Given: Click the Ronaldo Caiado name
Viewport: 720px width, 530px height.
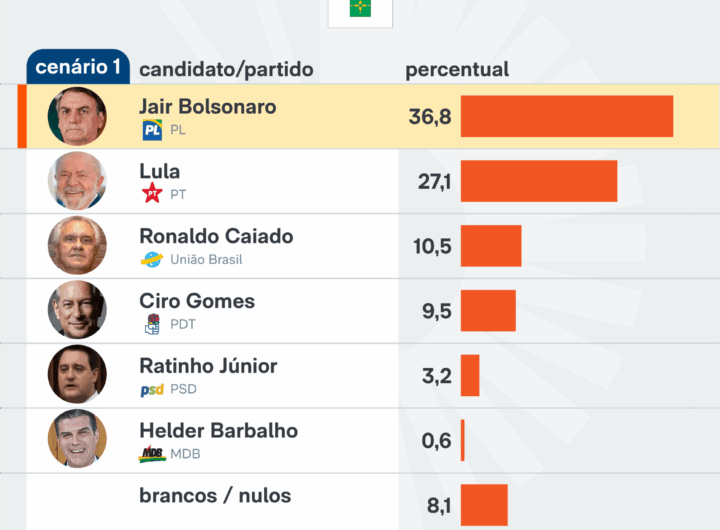Looking at the screenshot, I should point(216,236).
